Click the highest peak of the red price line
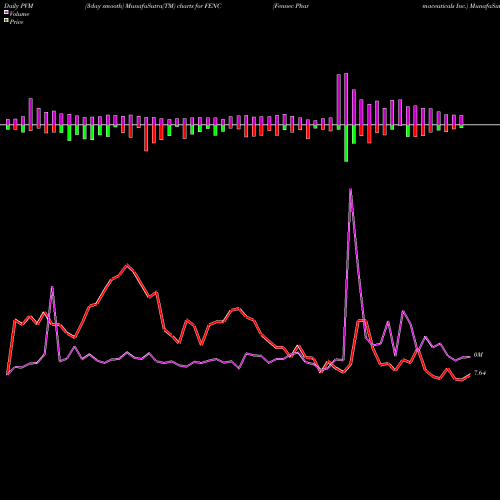The height and width of the screenshot is (500, 500). [x=127, y=265]
